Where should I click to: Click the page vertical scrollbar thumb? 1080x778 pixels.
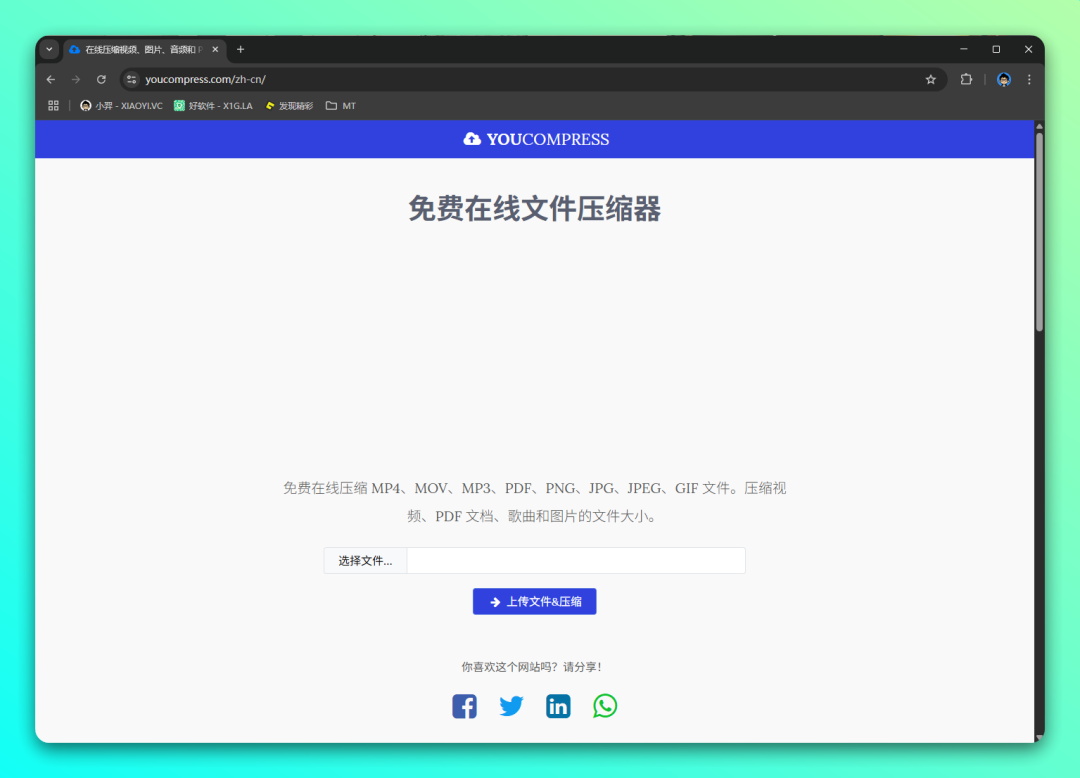point(1039,233)
